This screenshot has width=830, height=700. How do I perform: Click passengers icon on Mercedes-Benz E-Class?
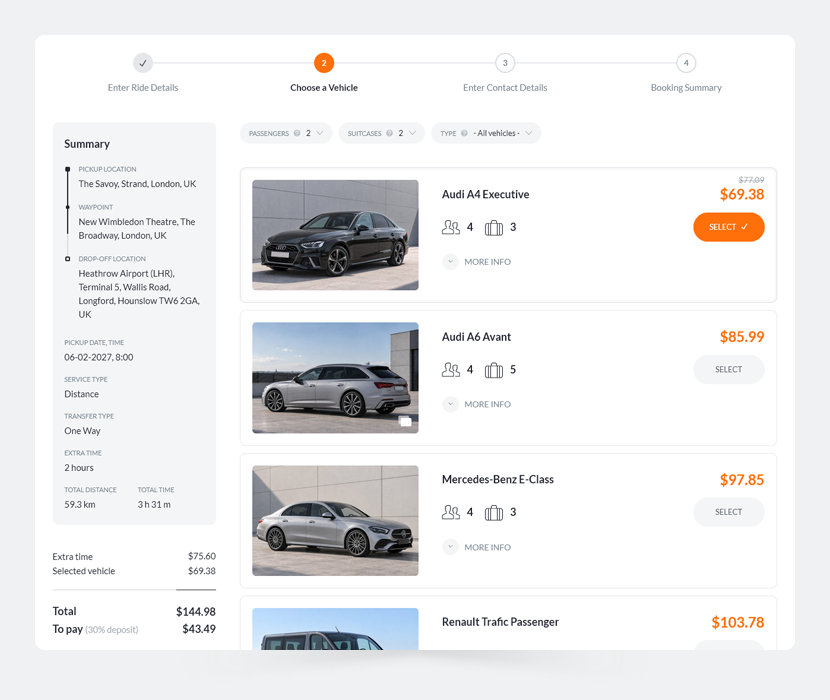451,512
